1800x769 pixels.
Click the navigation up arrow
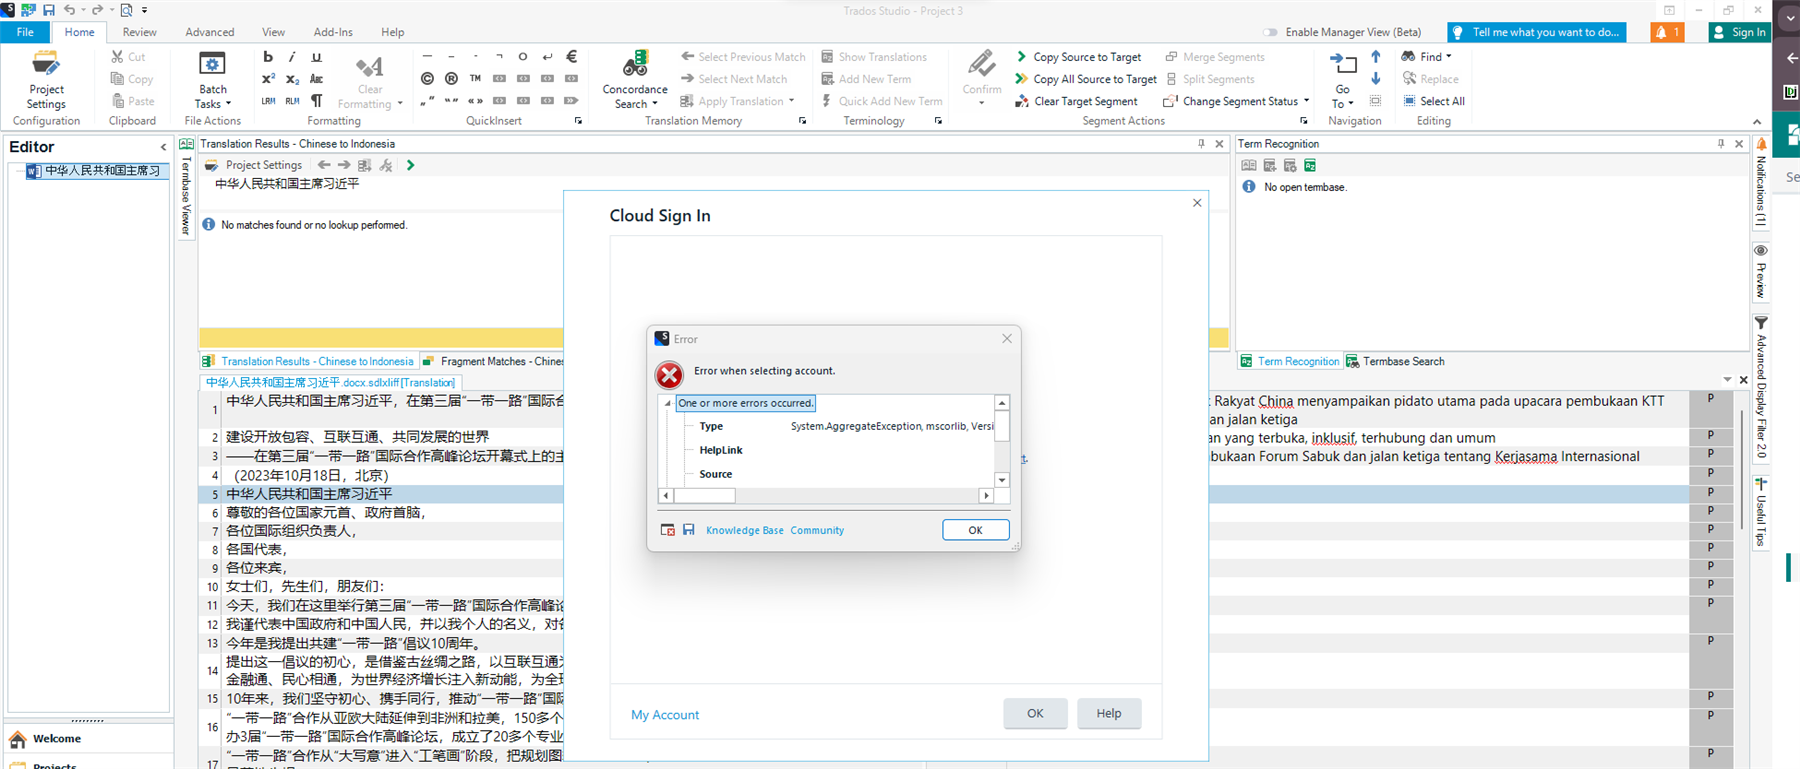click(x=1376, y=57)
